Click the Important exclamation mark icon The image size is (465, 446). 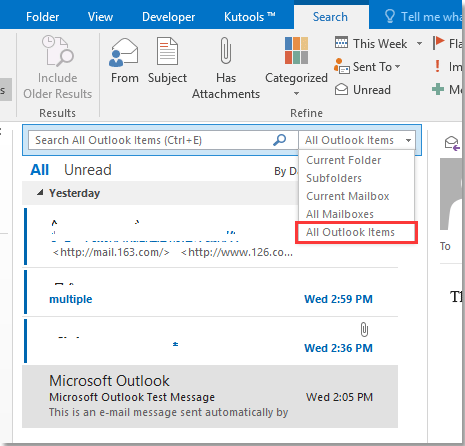pos(438,66)
